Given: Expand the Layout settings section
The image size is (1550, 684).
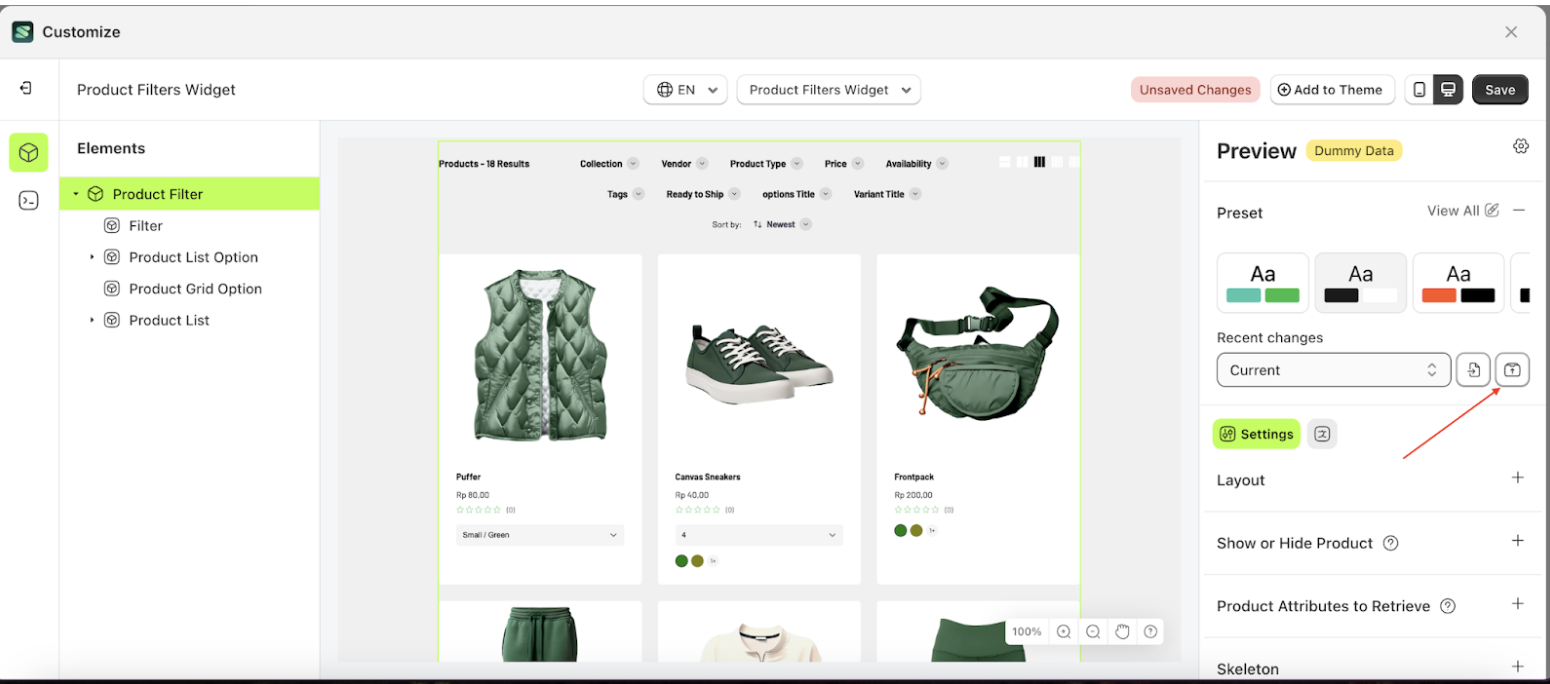Looking at the screenshot, I should [x=1517, y=478].
